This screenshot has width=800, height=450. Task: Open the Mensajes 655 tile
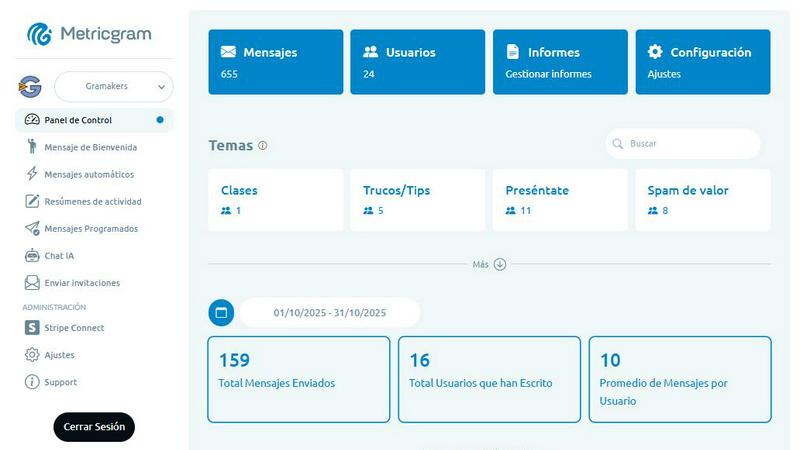(275, 62)
